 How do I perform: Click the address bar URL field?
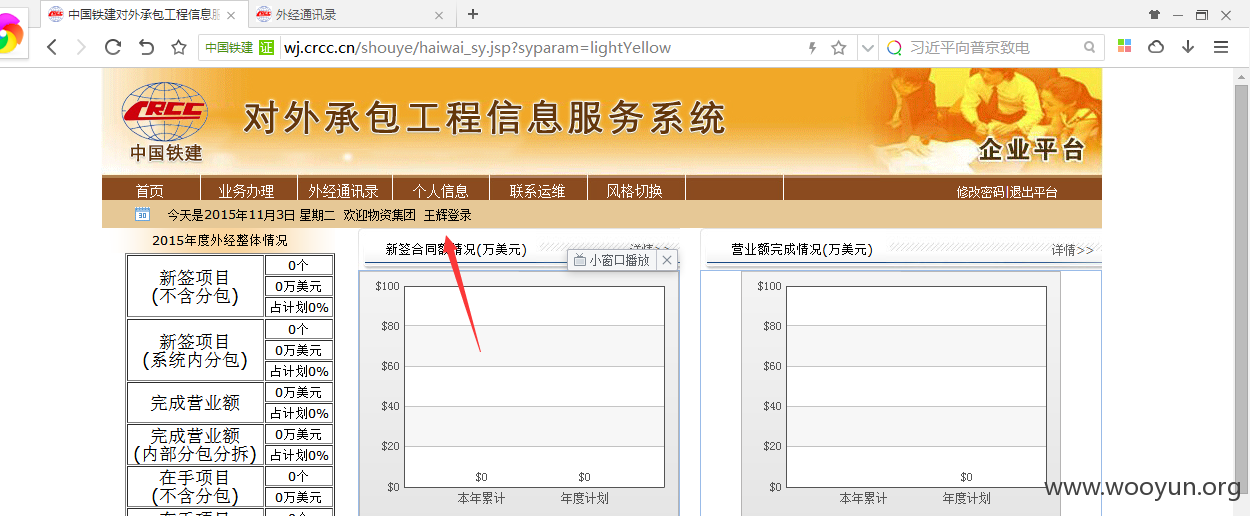tap(540, 47)
